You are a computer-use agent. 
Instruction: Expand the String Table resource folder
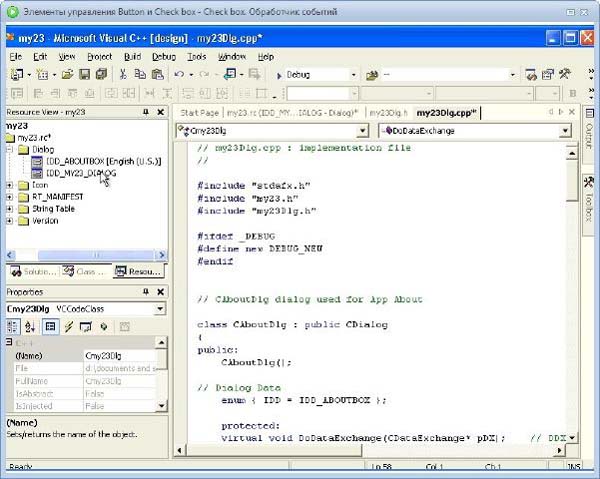click(10, 209)
